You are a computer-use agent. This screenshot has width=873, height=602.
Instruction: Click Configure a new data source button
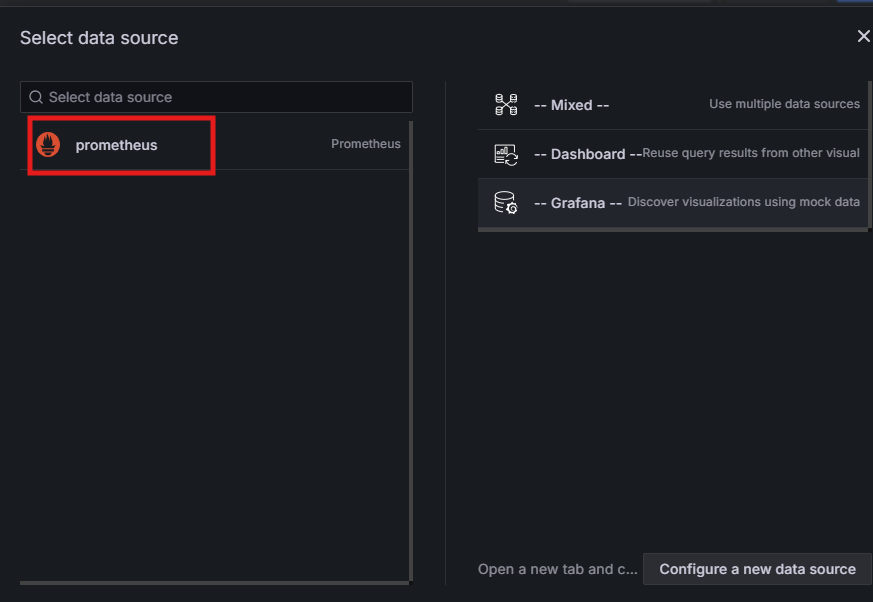(757, 569)
